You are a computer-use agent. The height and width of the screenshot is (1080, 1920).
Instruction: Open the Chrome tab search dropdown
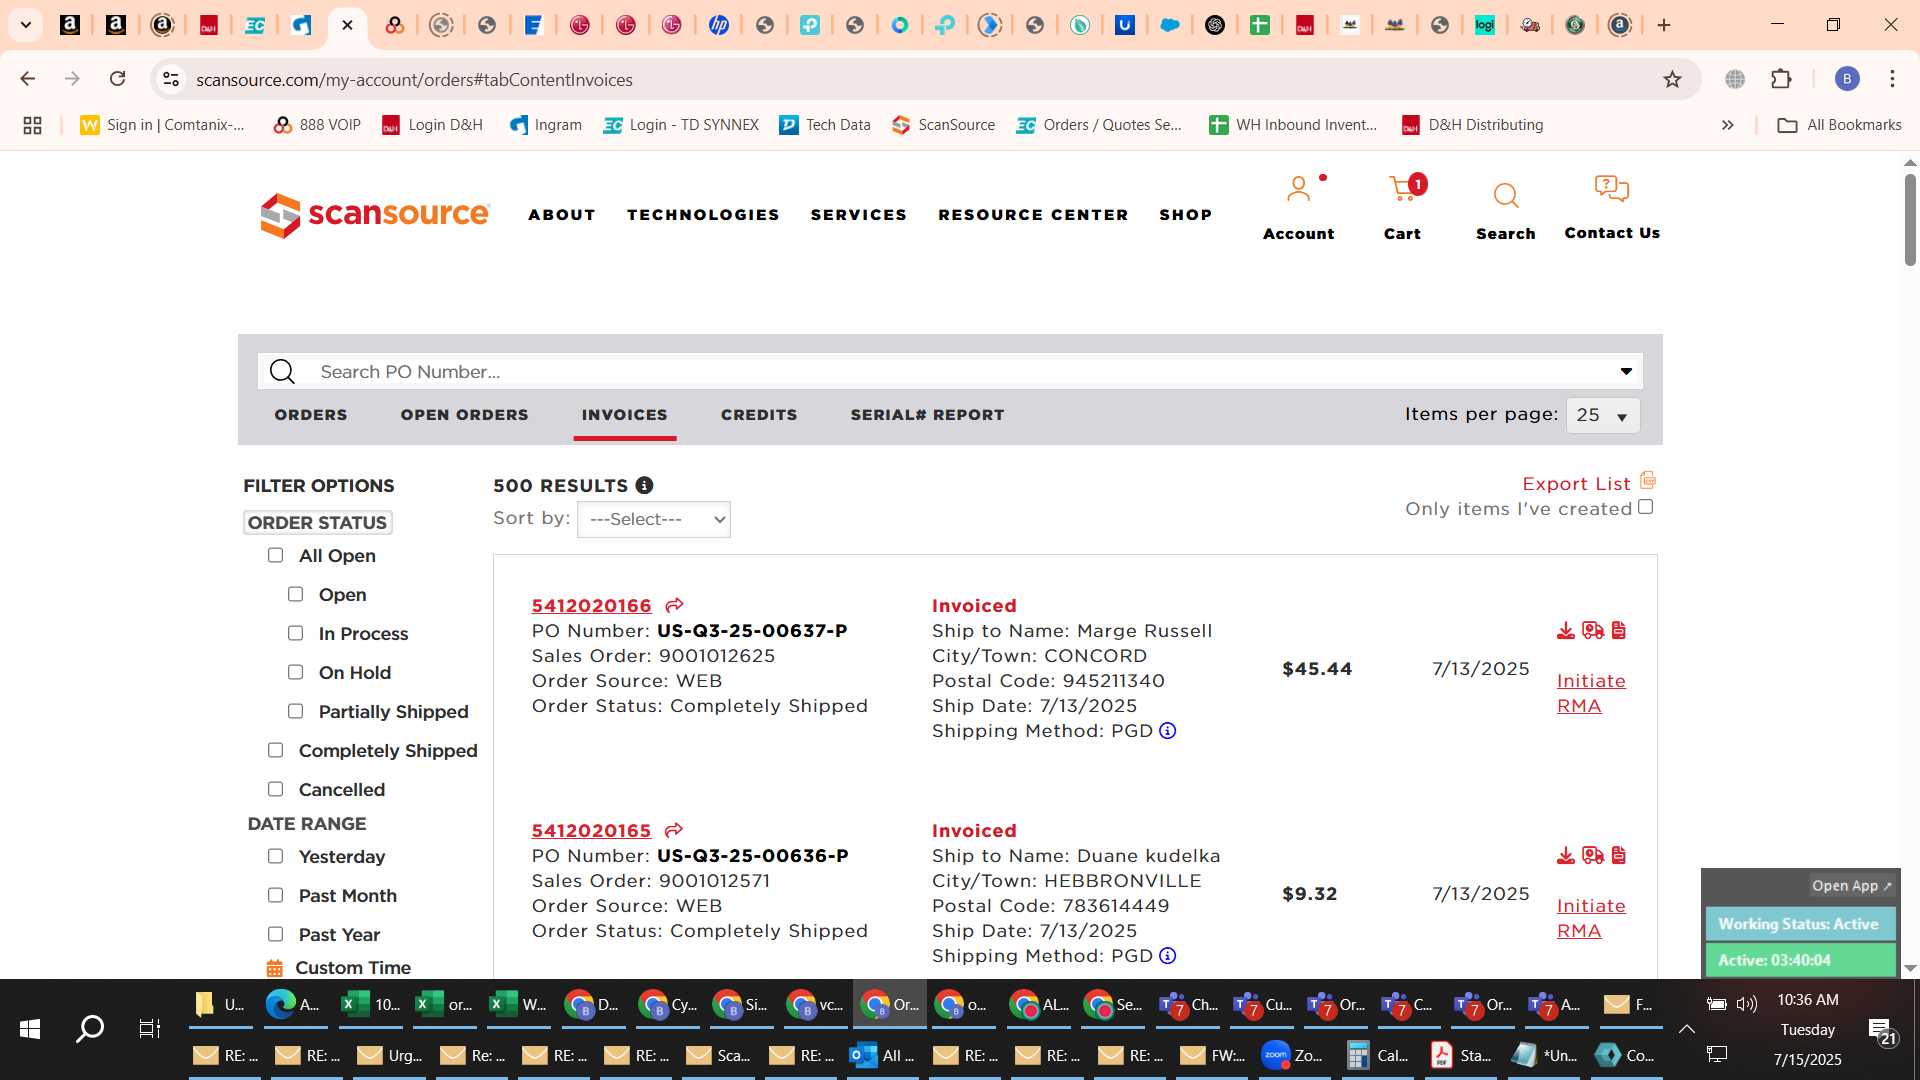point(26,25)
